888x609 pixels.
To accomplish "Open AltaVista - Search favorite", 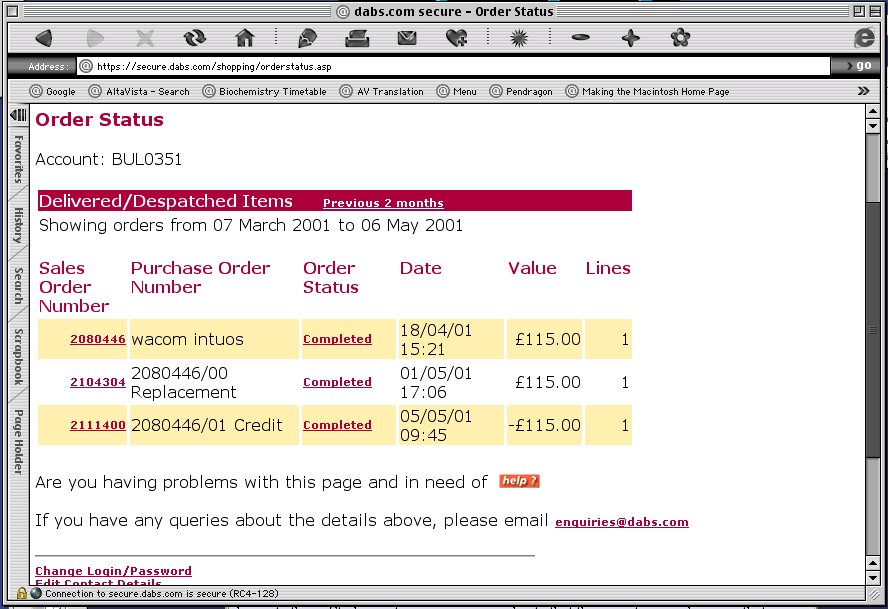I will click(x=139, y=91).
